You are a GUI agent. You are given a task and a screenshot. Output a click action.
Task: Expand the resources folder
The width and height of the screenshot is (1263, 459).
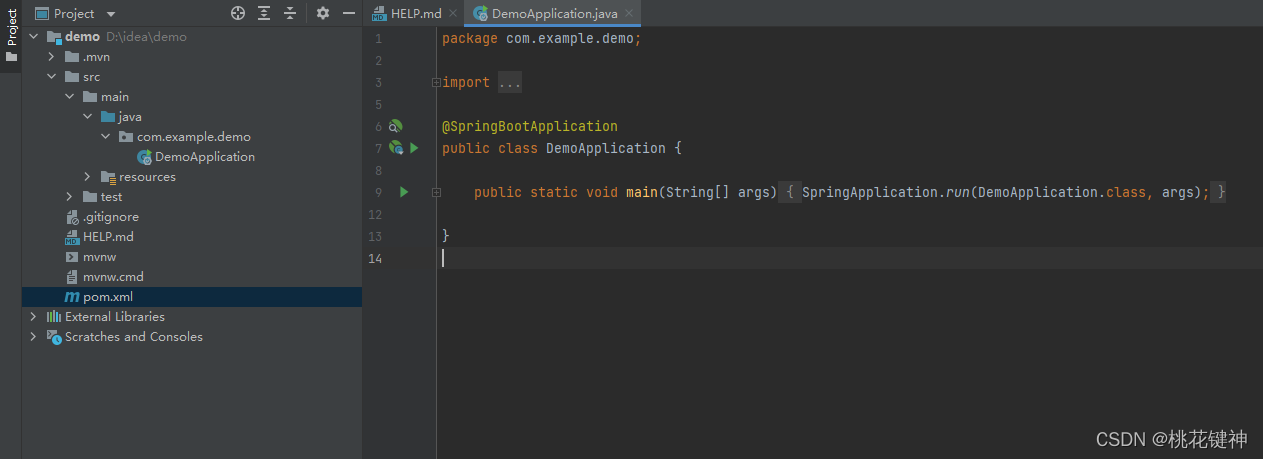87,177
